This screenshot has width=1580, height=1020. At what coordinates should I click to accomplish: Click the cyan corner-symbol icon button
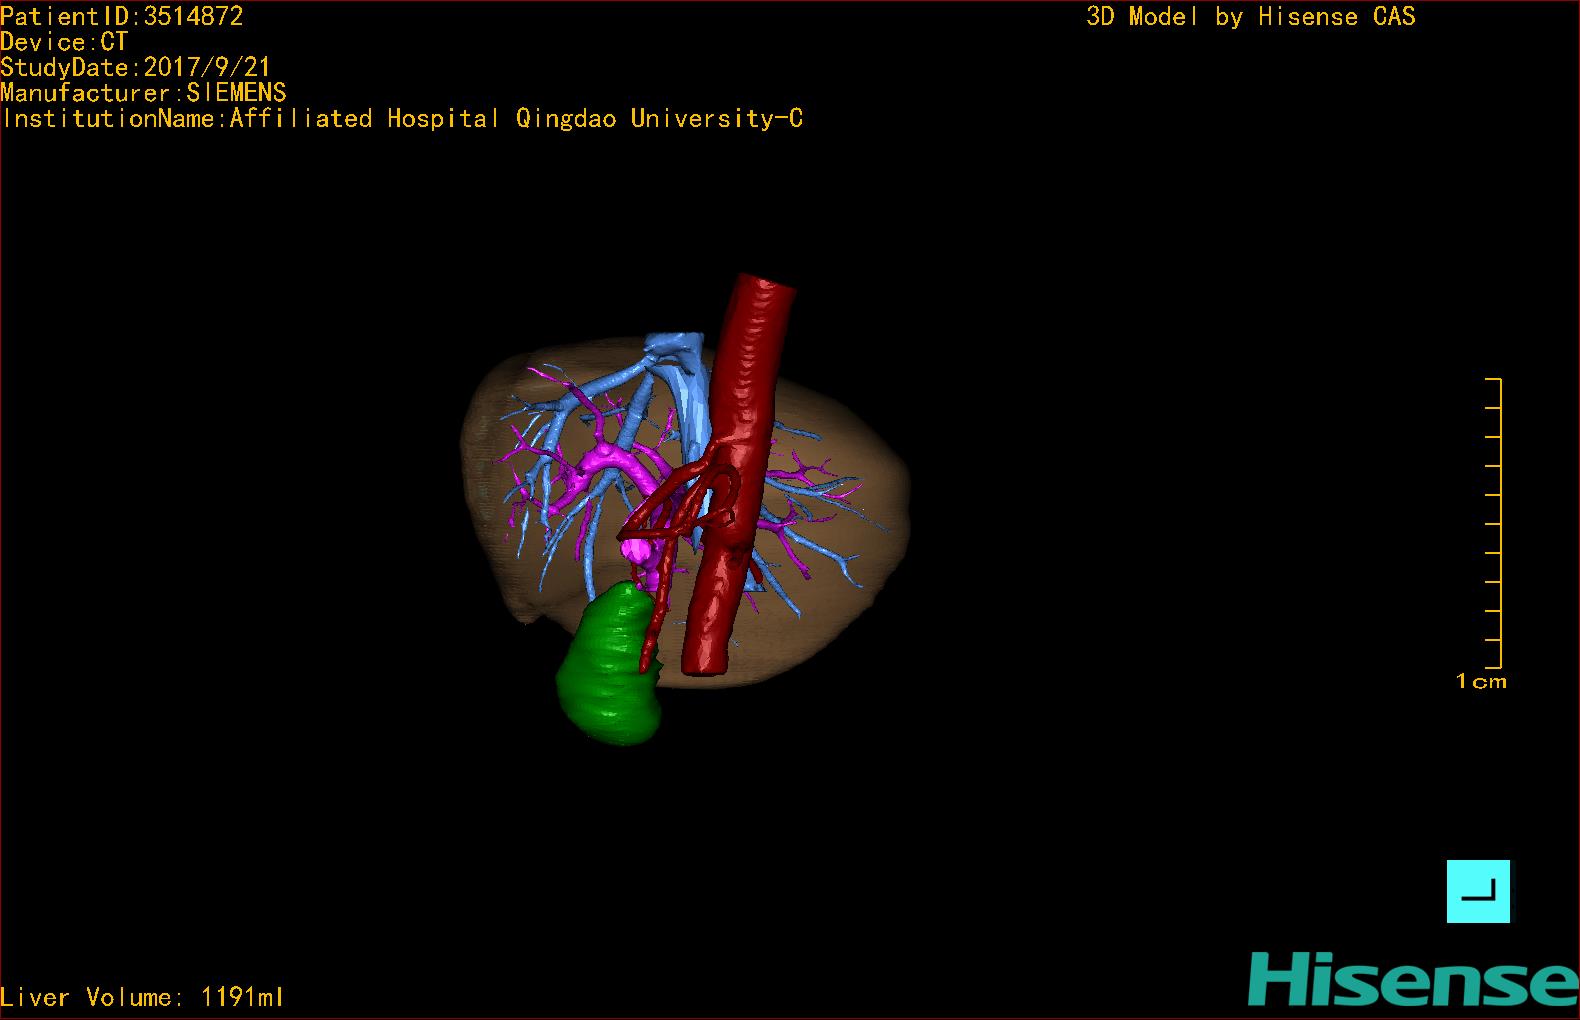tap(1478, 891)
